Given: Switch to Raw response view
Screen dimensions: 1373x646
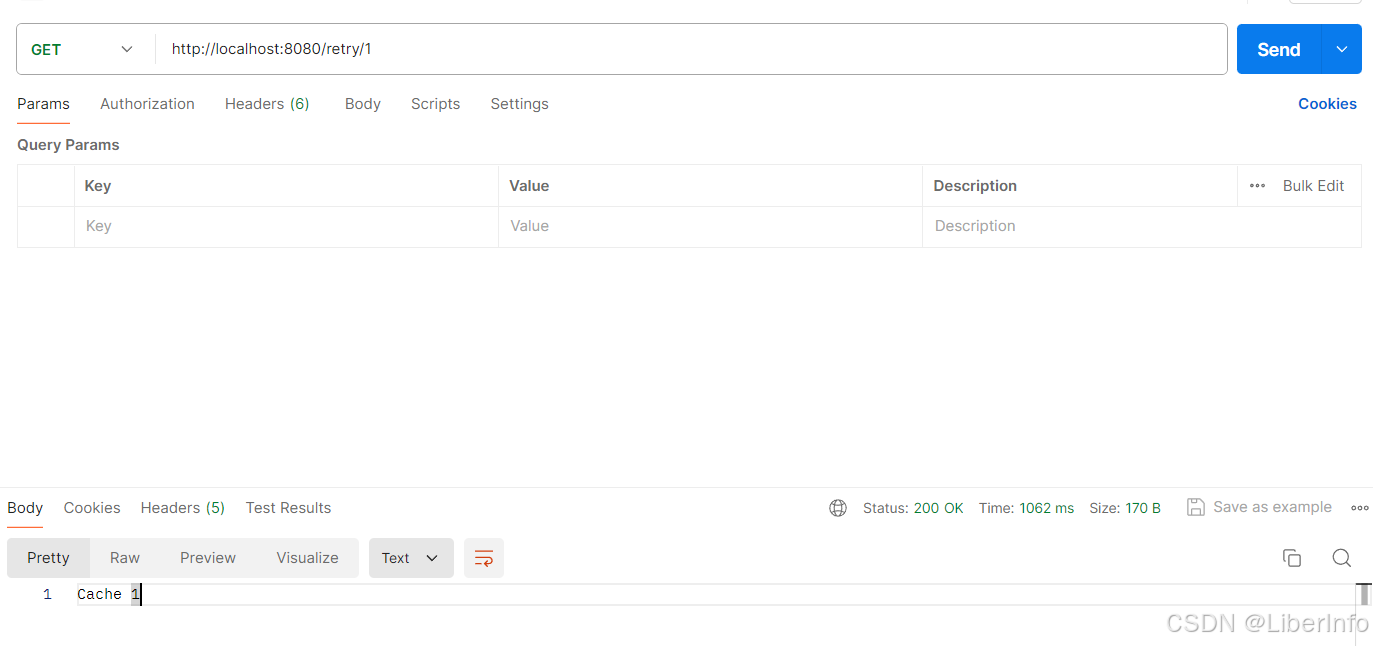Looking at the screenshot, I should pyautogui.click(x=124, y=558).
